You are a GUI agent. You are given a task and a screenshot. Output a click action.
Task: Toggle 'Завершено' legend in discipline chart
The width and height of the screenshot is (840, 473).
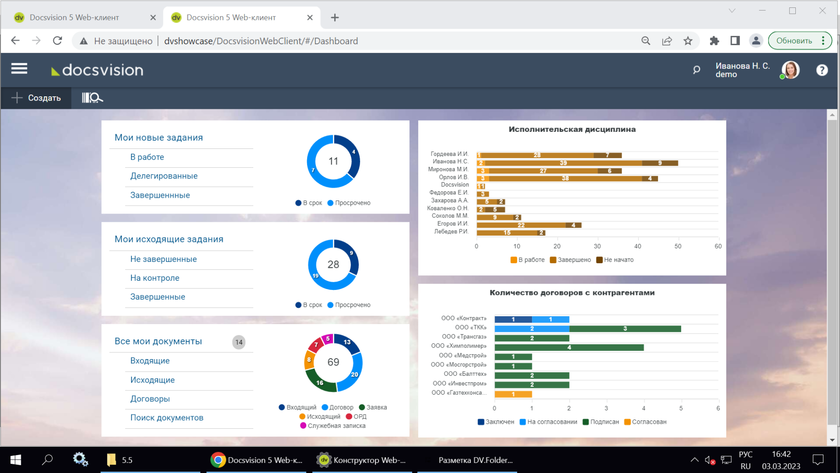pos(571,260)
